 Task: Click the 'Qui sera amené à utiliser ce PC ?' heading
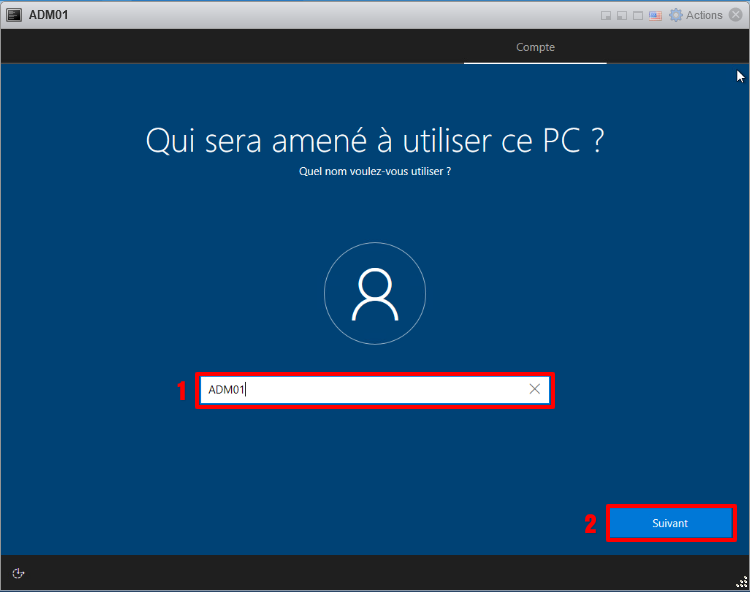pos(375,141)
